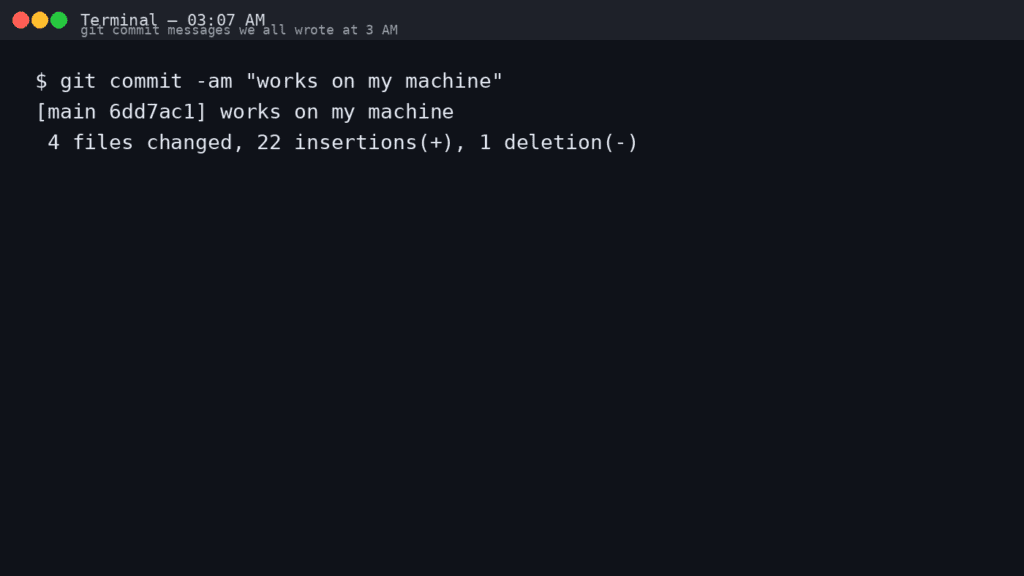Click the red close traffic light button

[x=18, y=19]
